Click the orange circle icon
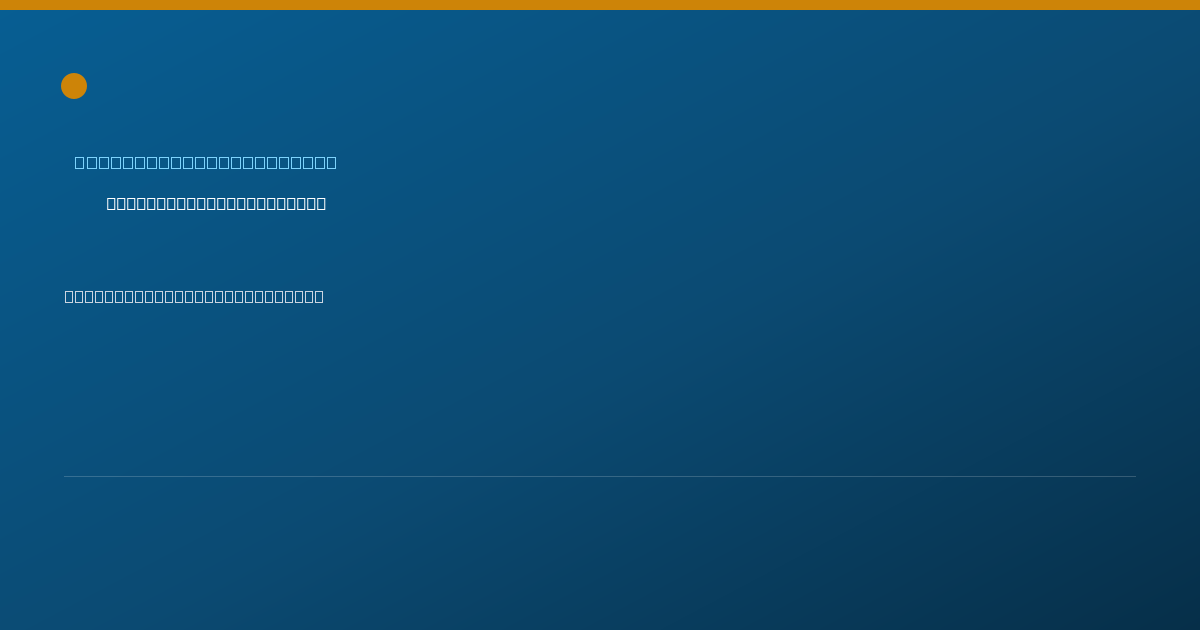This screenshot has width=1200, height=630. pos(74,86)
